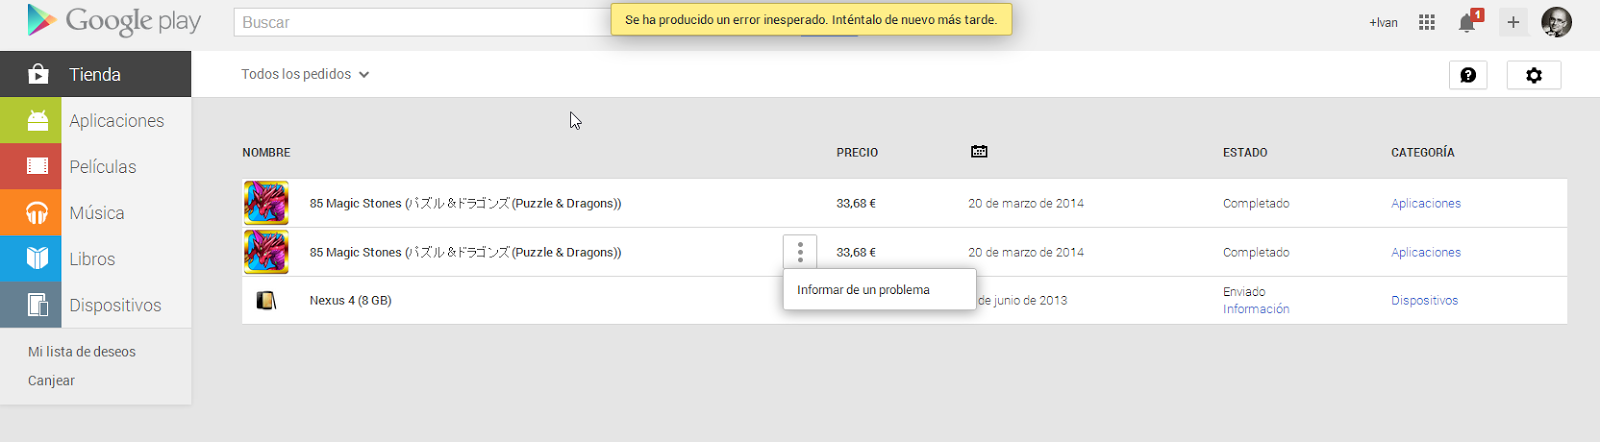
Task: Open the three-dot options menu
Action: [x=800, y=252]
